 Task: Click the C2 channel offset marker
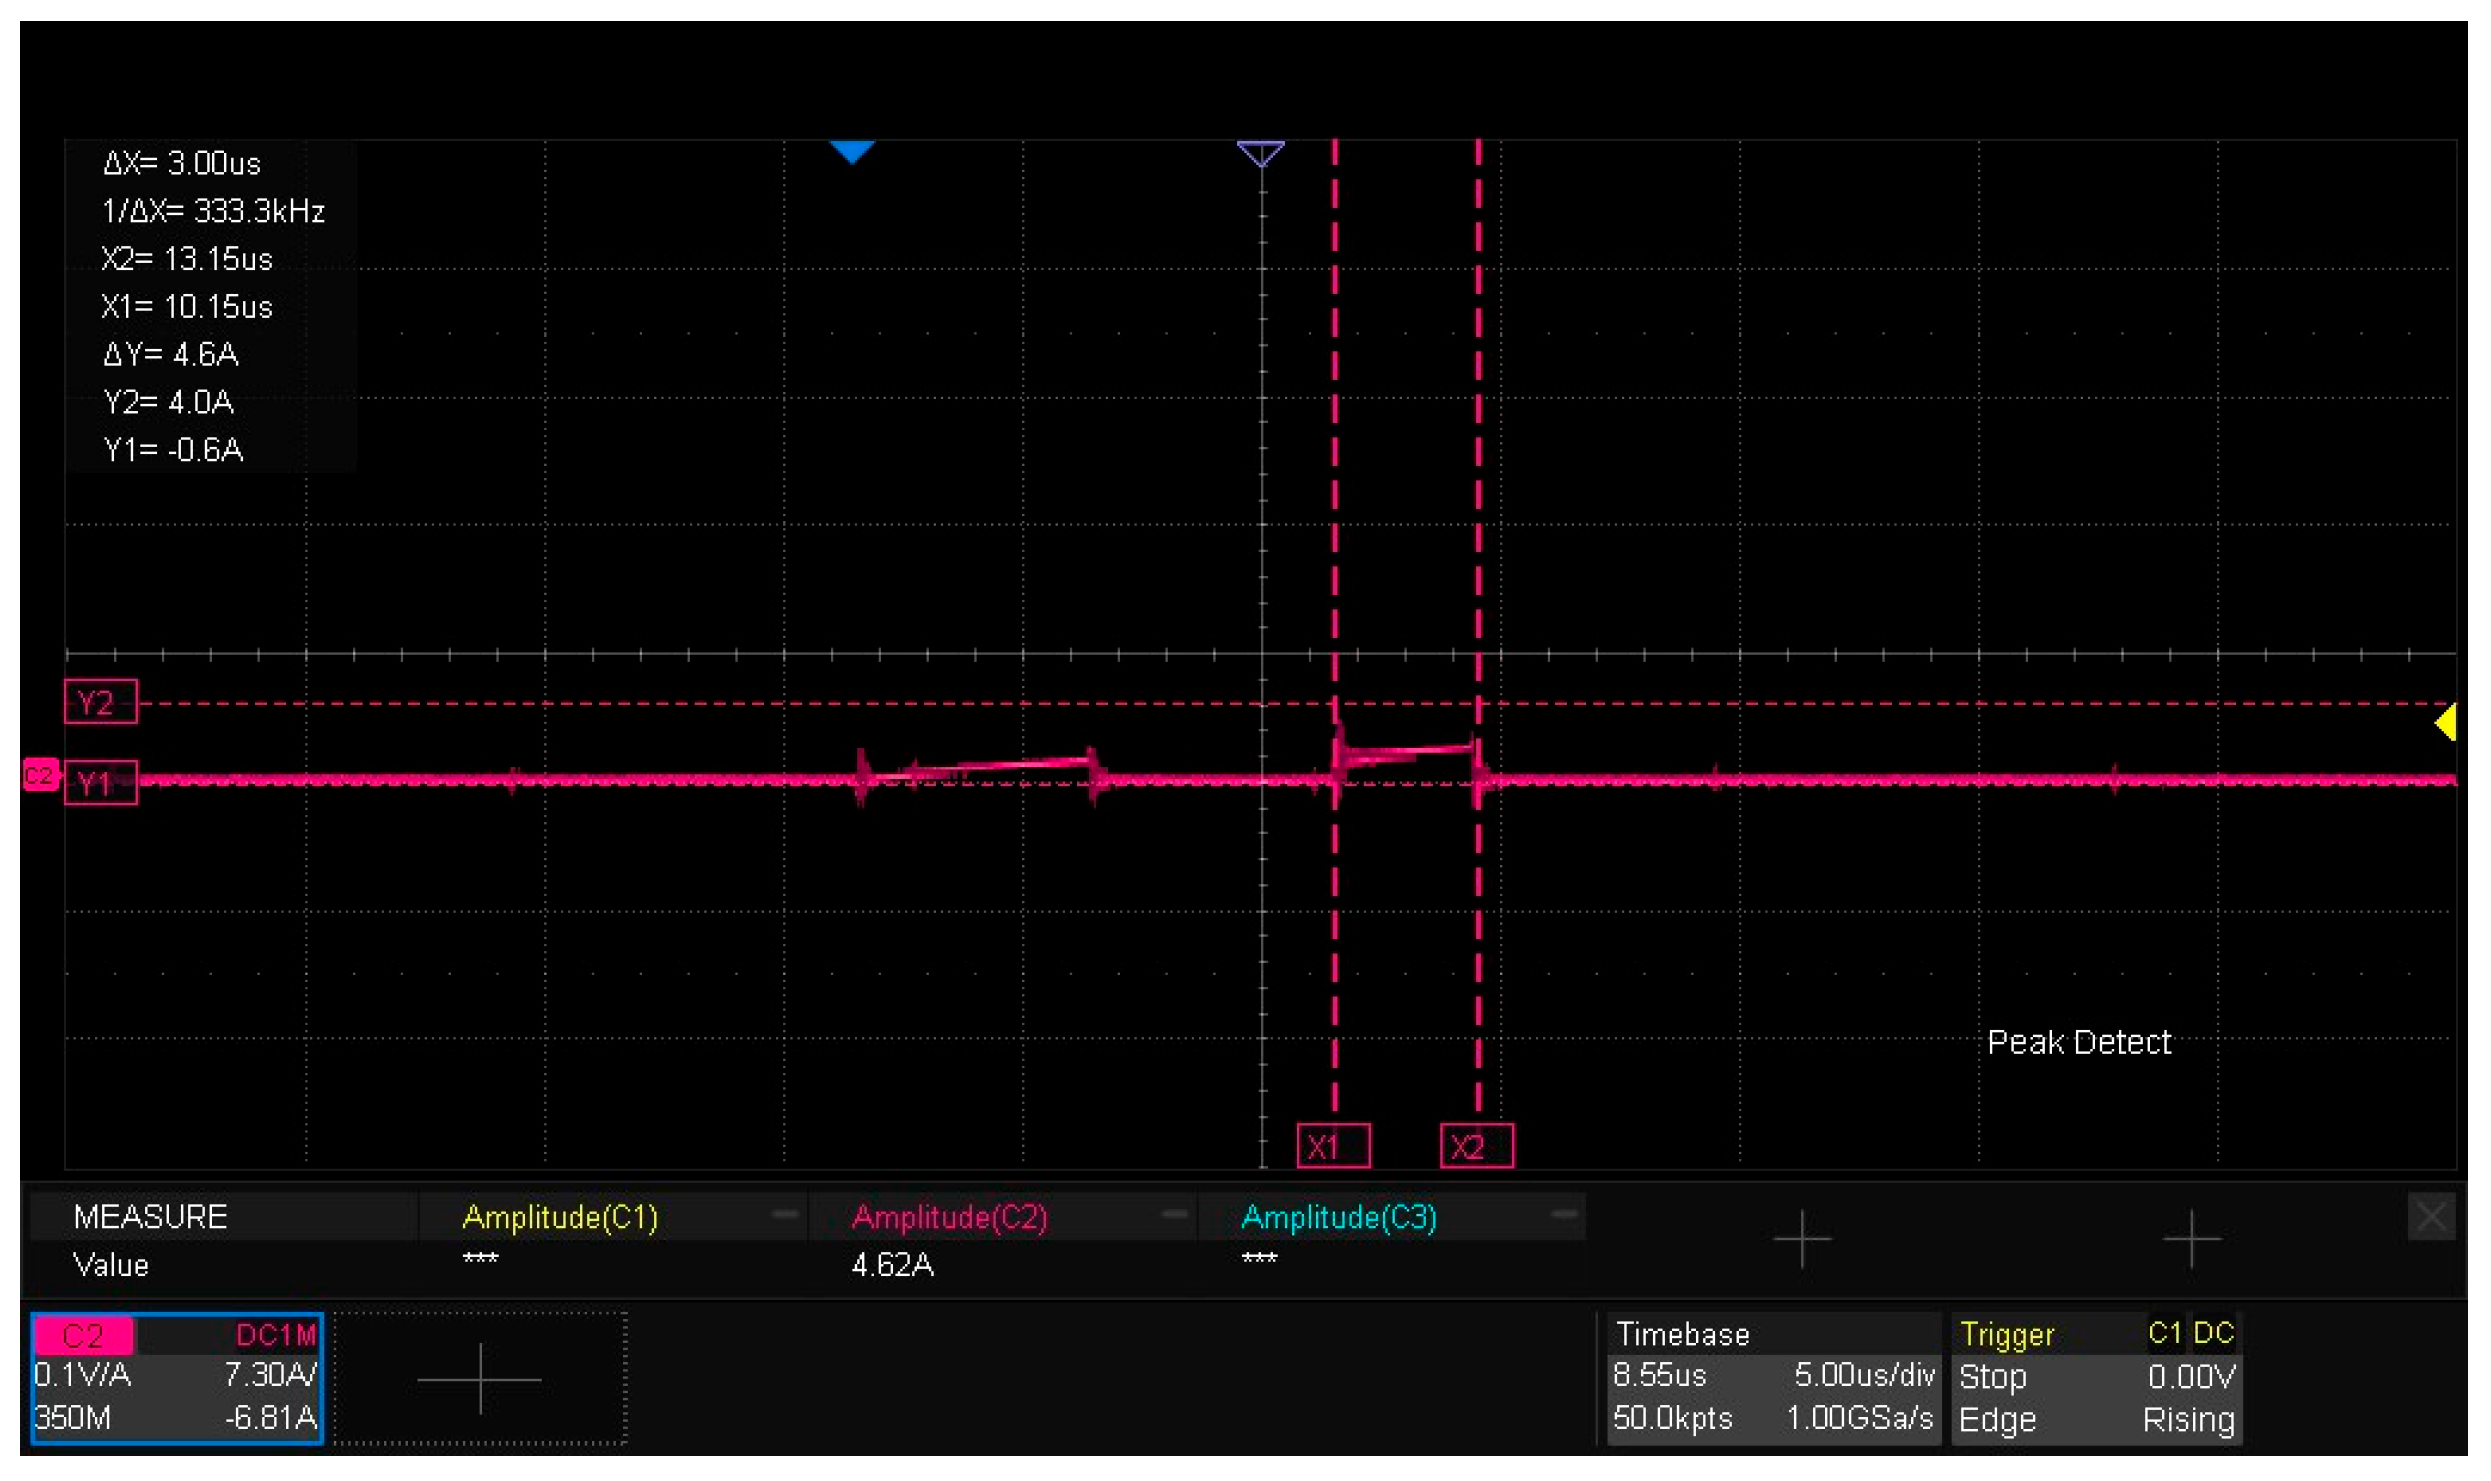tap(40, 775)
